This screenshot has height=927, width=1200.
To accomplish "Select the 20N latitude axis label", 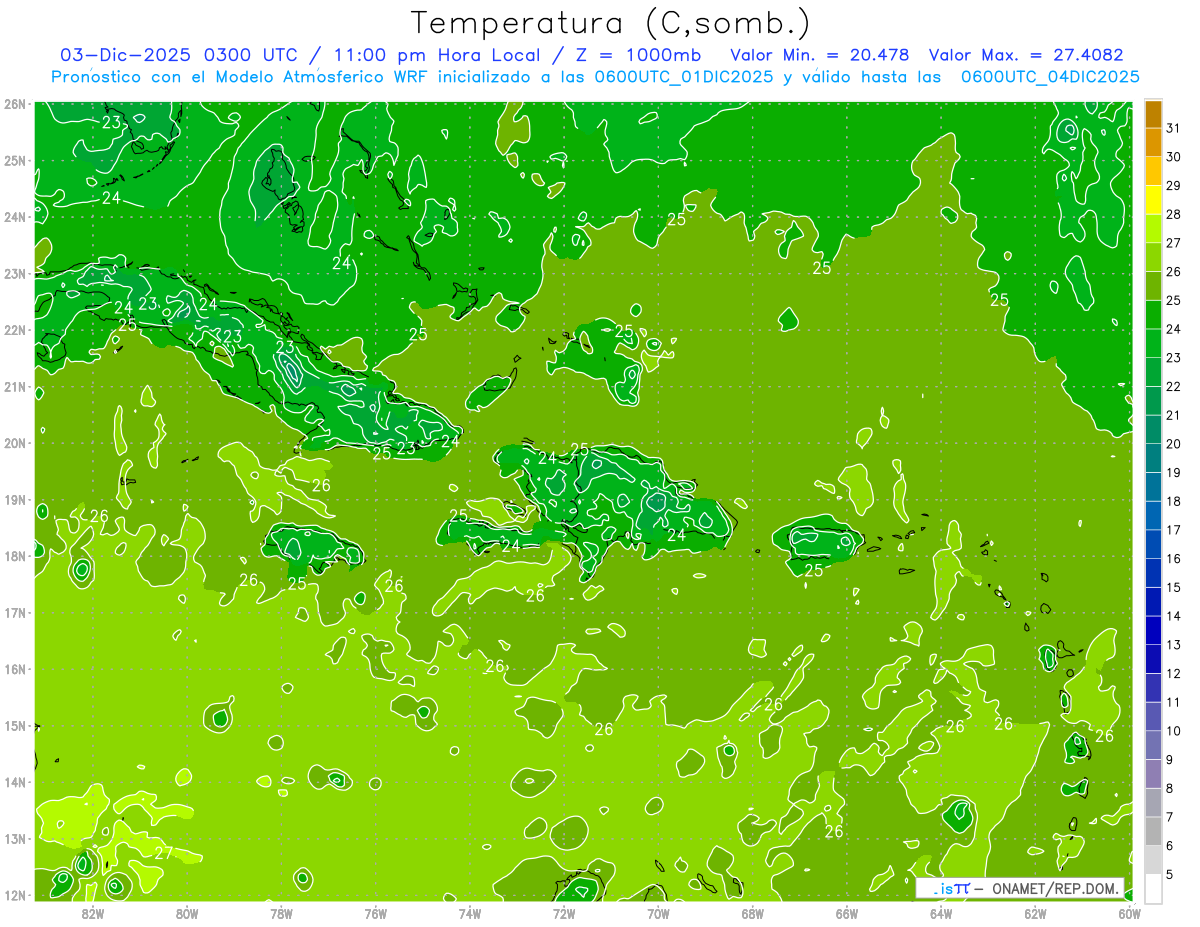I will 14,443.
